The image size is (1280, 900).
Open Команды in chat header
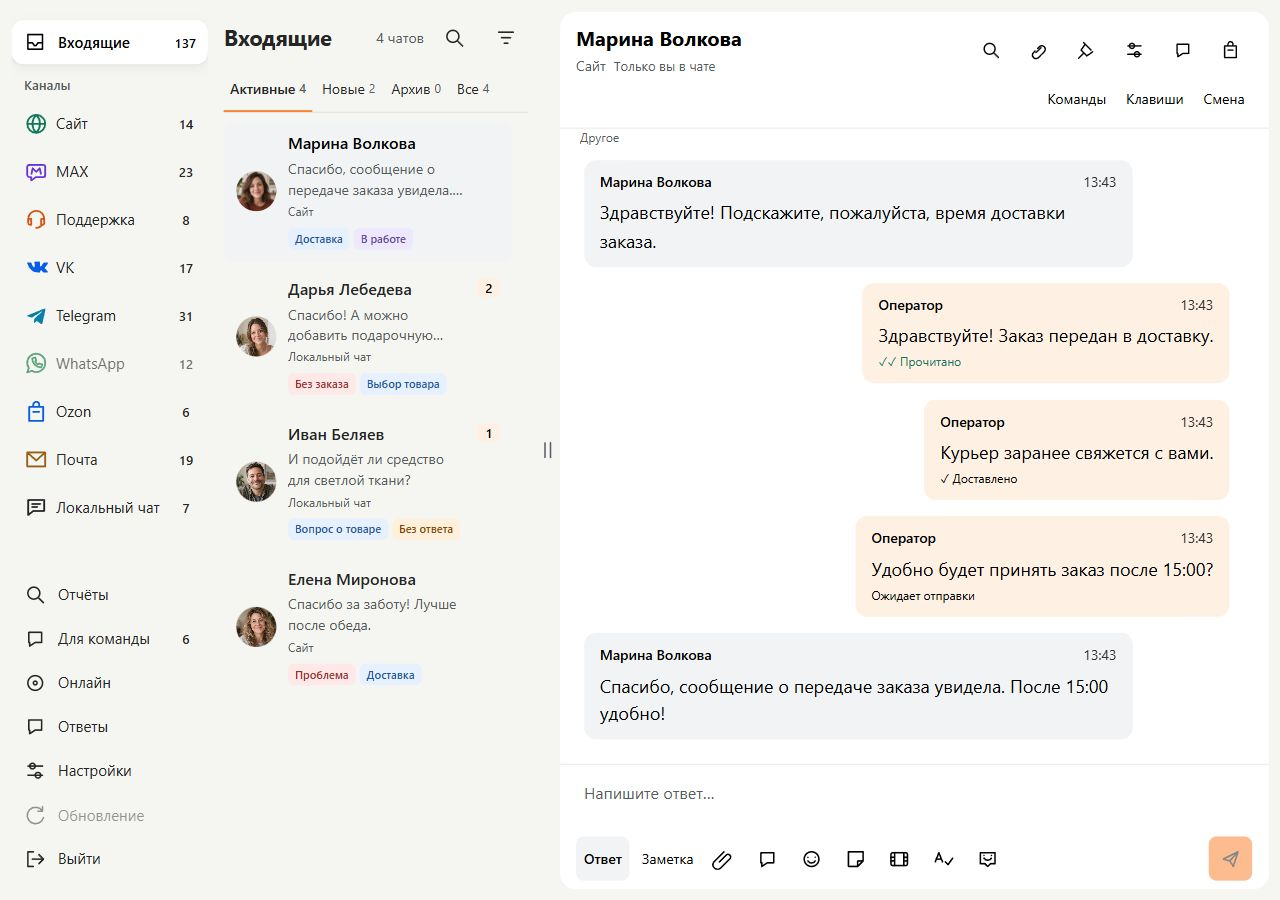click(x=1076, y=99)
